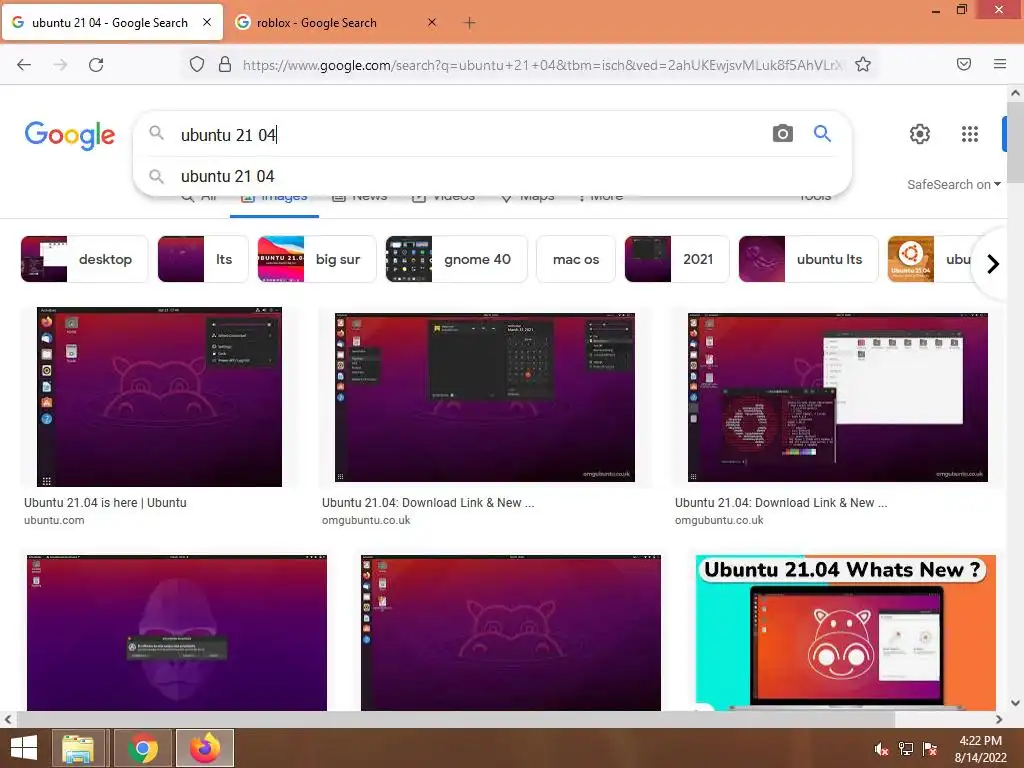Open the ubuntu.com hippo wallpaper thumbnail
Screen dimensions: 1024x768
[159, 396]
